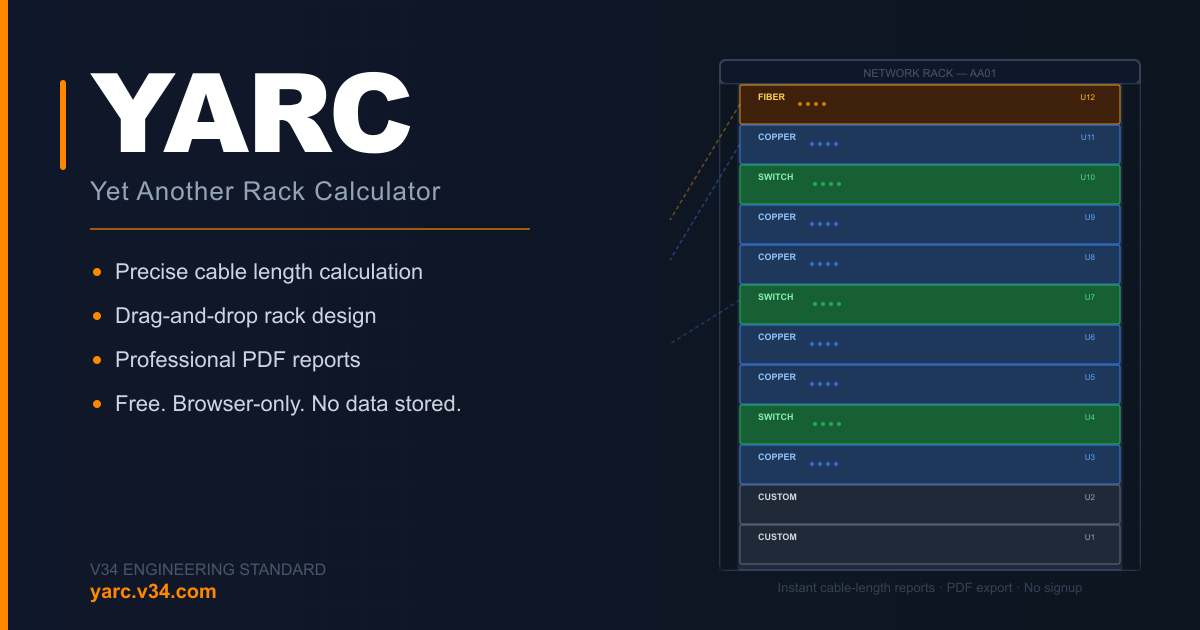Click "Professional PDF reports" bullet text

pos(238,359)
